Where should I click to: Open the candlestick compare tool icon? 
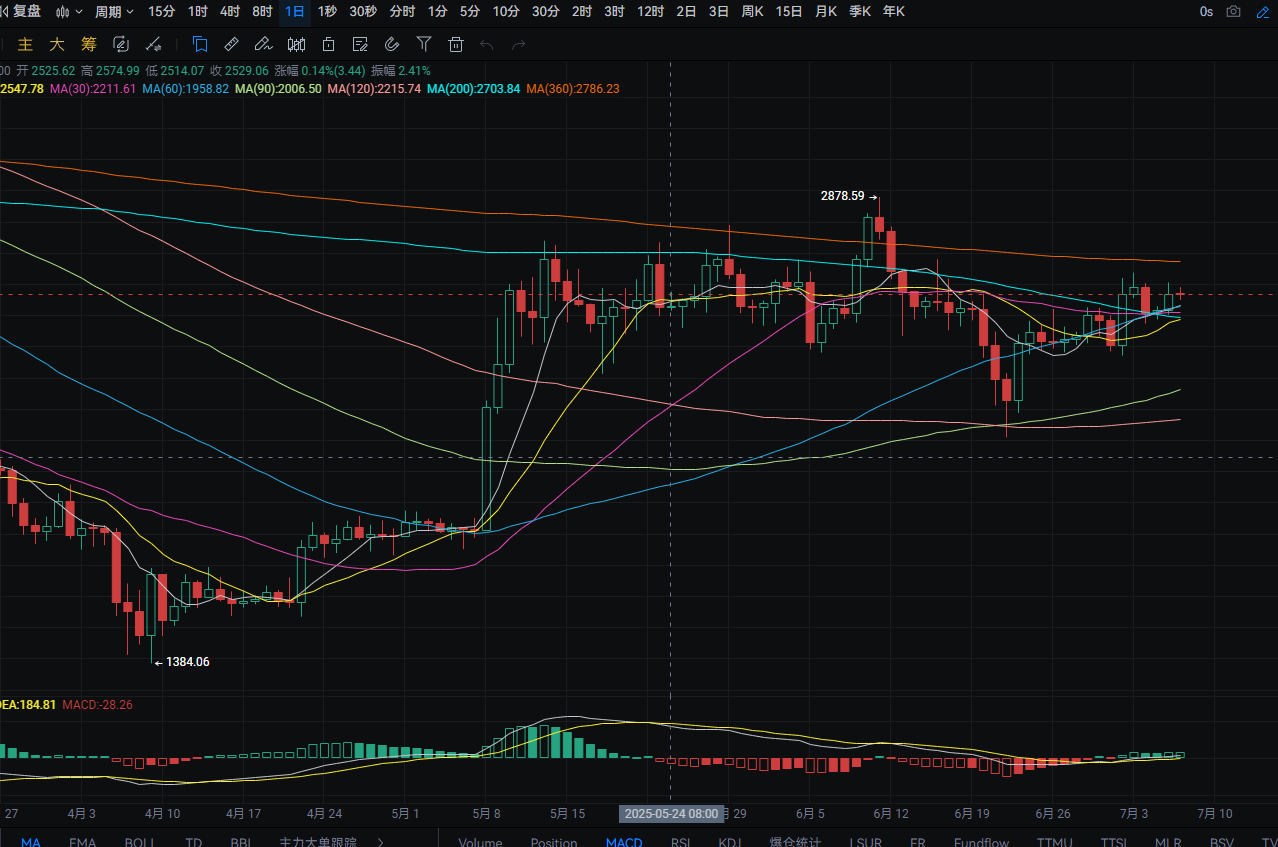[x=296, y=44]
